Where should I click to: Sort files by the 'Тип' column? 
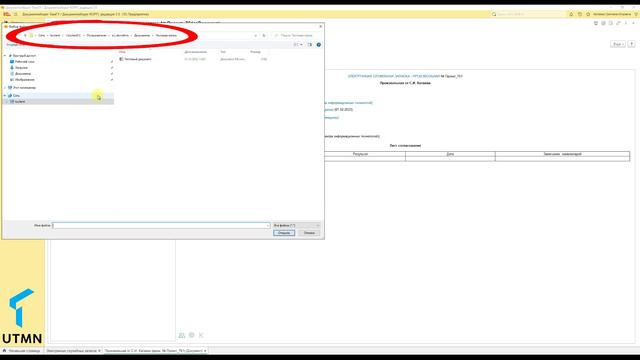(223, 52)
